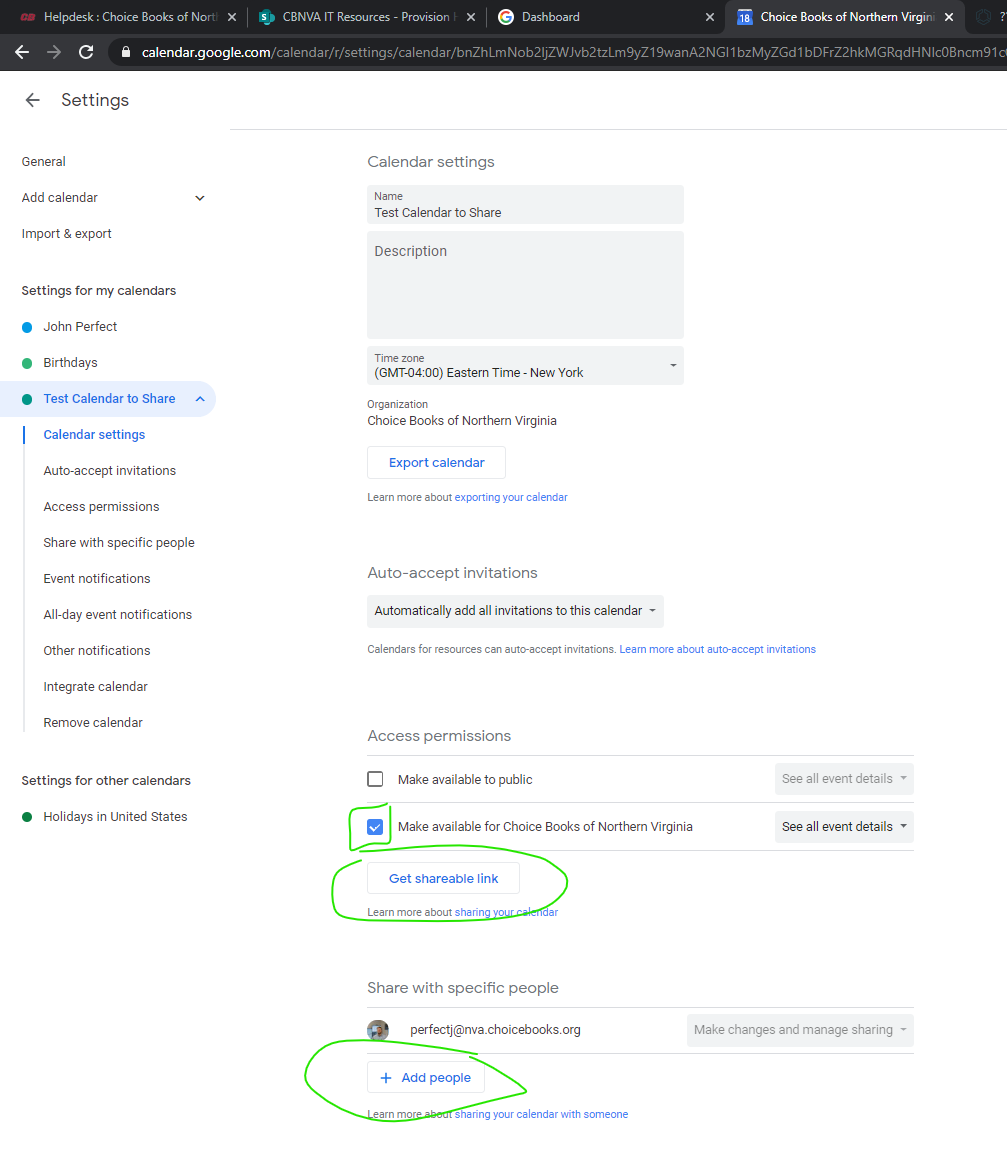Collapse the Test Calendar to Share section
The width and height of the screenshot is (1007, 1169).
point(200,399)
